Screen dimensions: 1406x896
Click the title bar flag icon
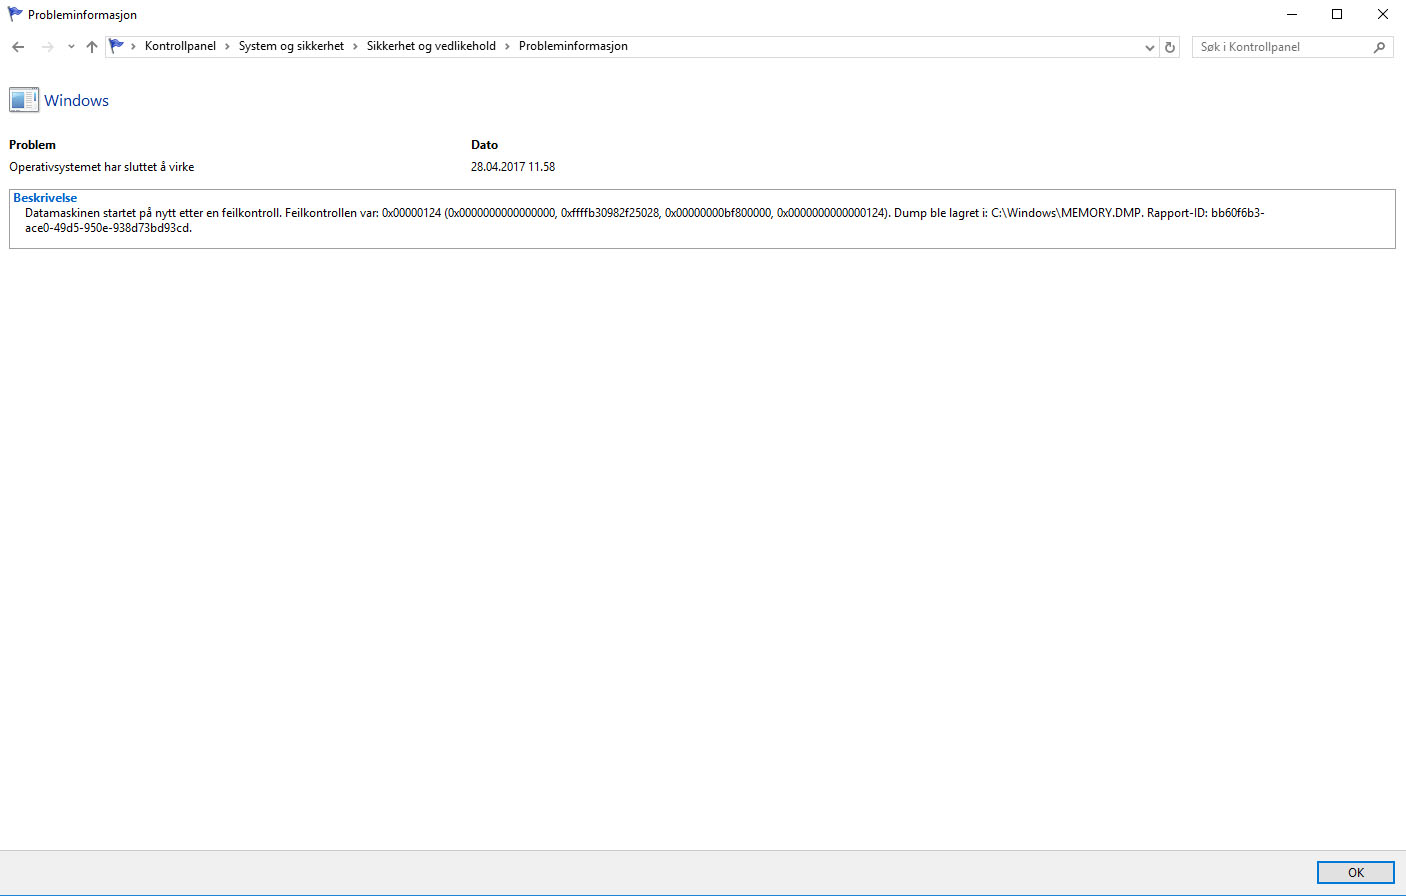click(15, 14)
